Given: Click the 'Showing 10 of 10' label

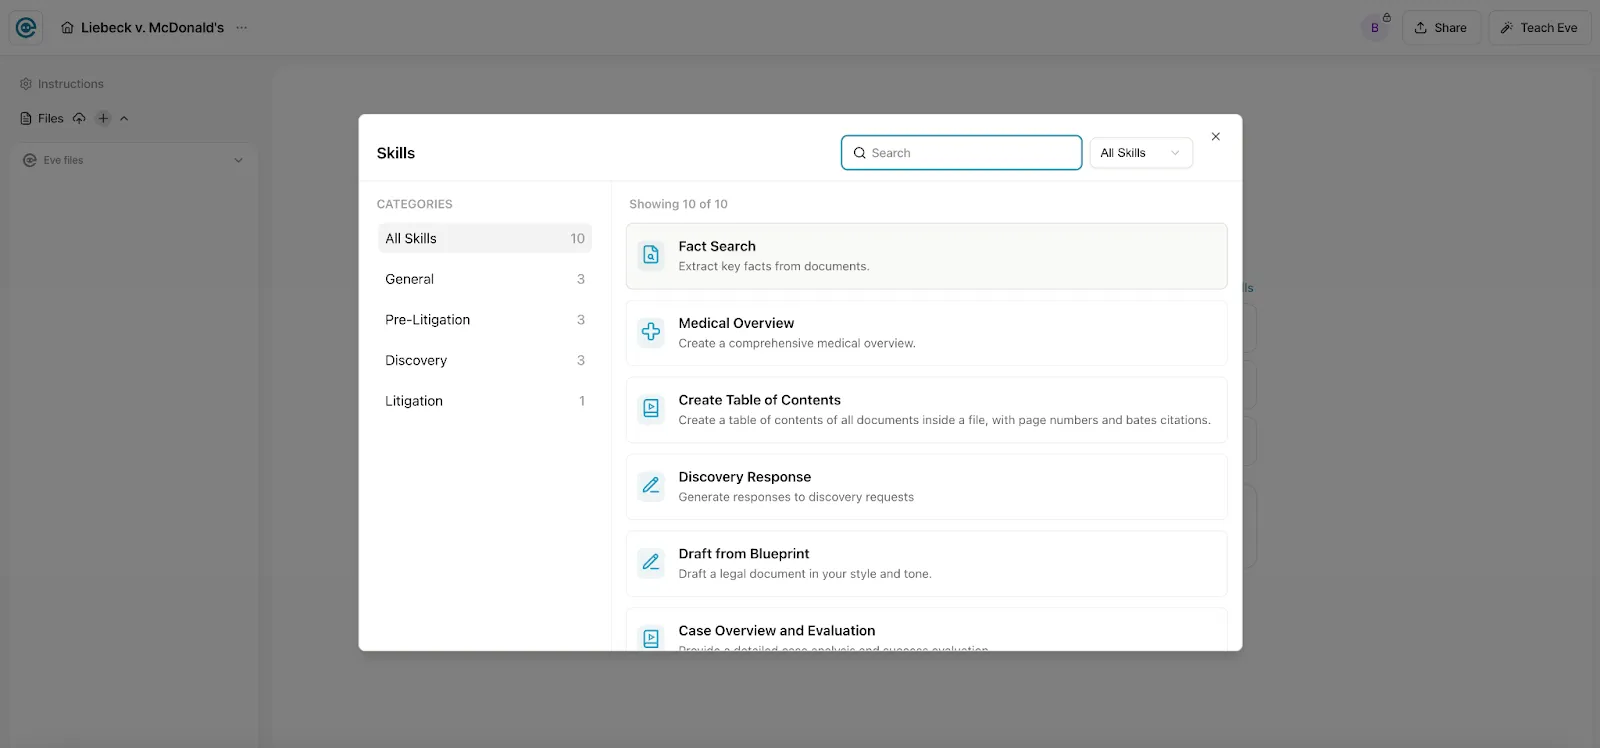Looking at the screenshot, I should point(678,204).
